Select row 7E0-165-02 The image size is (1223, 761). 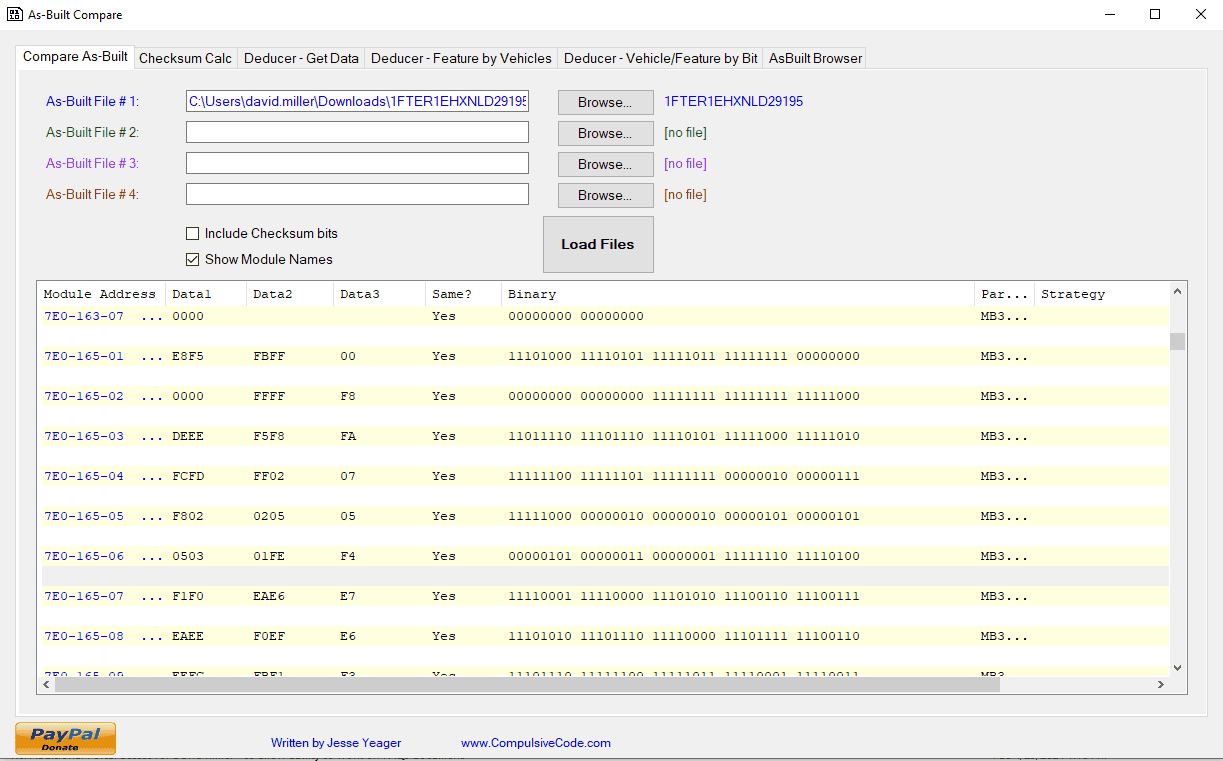coord(603,396)
